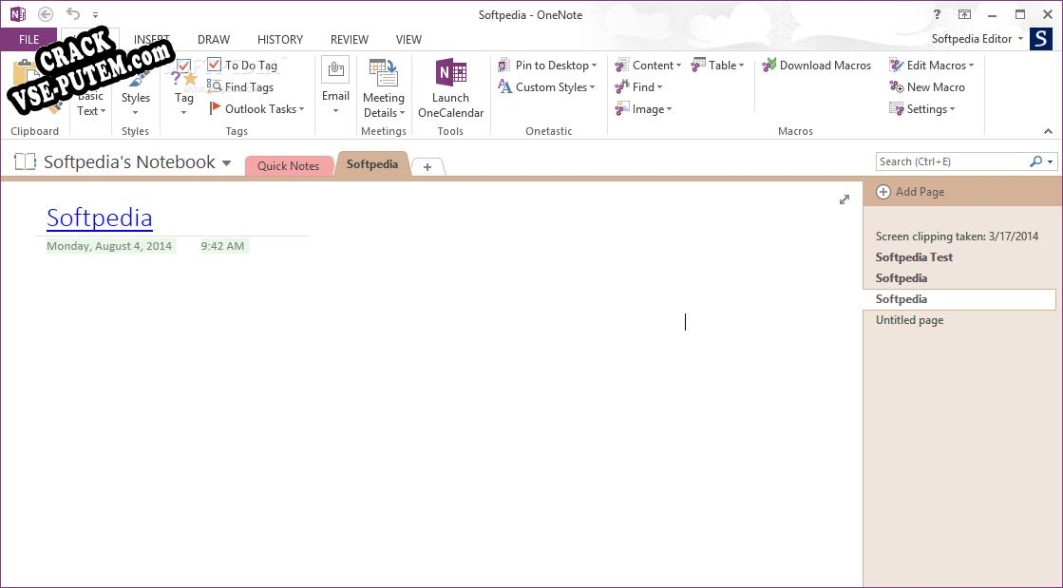Open the Softpedia Test page
Viewport: 1063px width, 588px height.
point(914,257)
